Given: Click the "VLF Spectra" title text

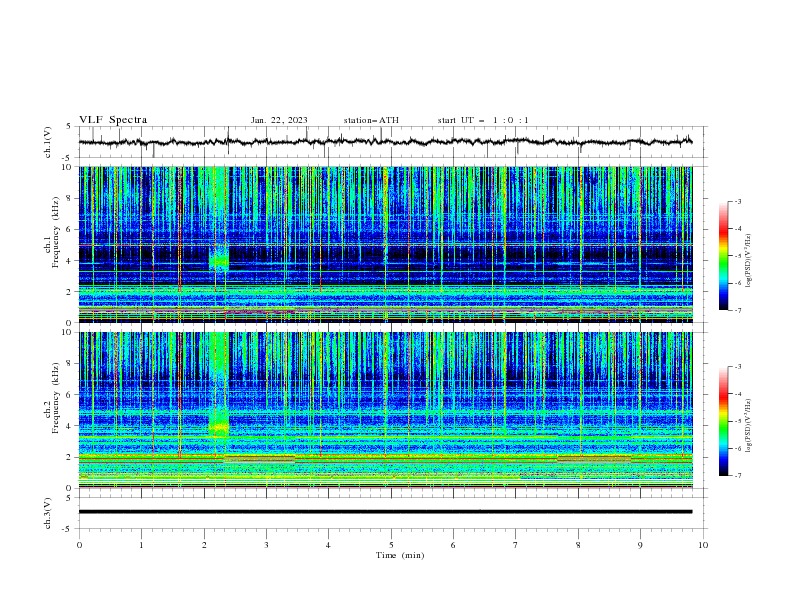Looking at the screenshot, I should pos(113,120).
